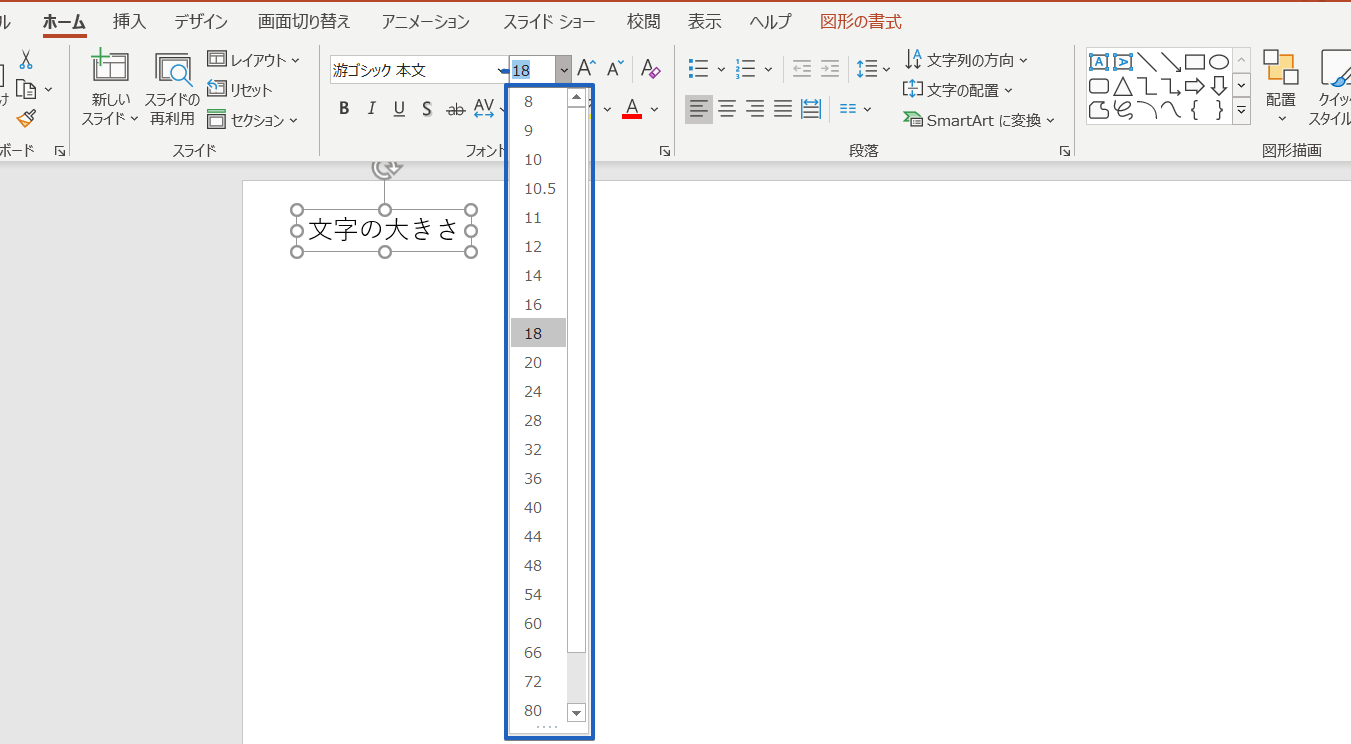The image size is (1351, 744).
Task: Toggle Italic formatting
Action: pyautogui.click(x=372, y=109)
